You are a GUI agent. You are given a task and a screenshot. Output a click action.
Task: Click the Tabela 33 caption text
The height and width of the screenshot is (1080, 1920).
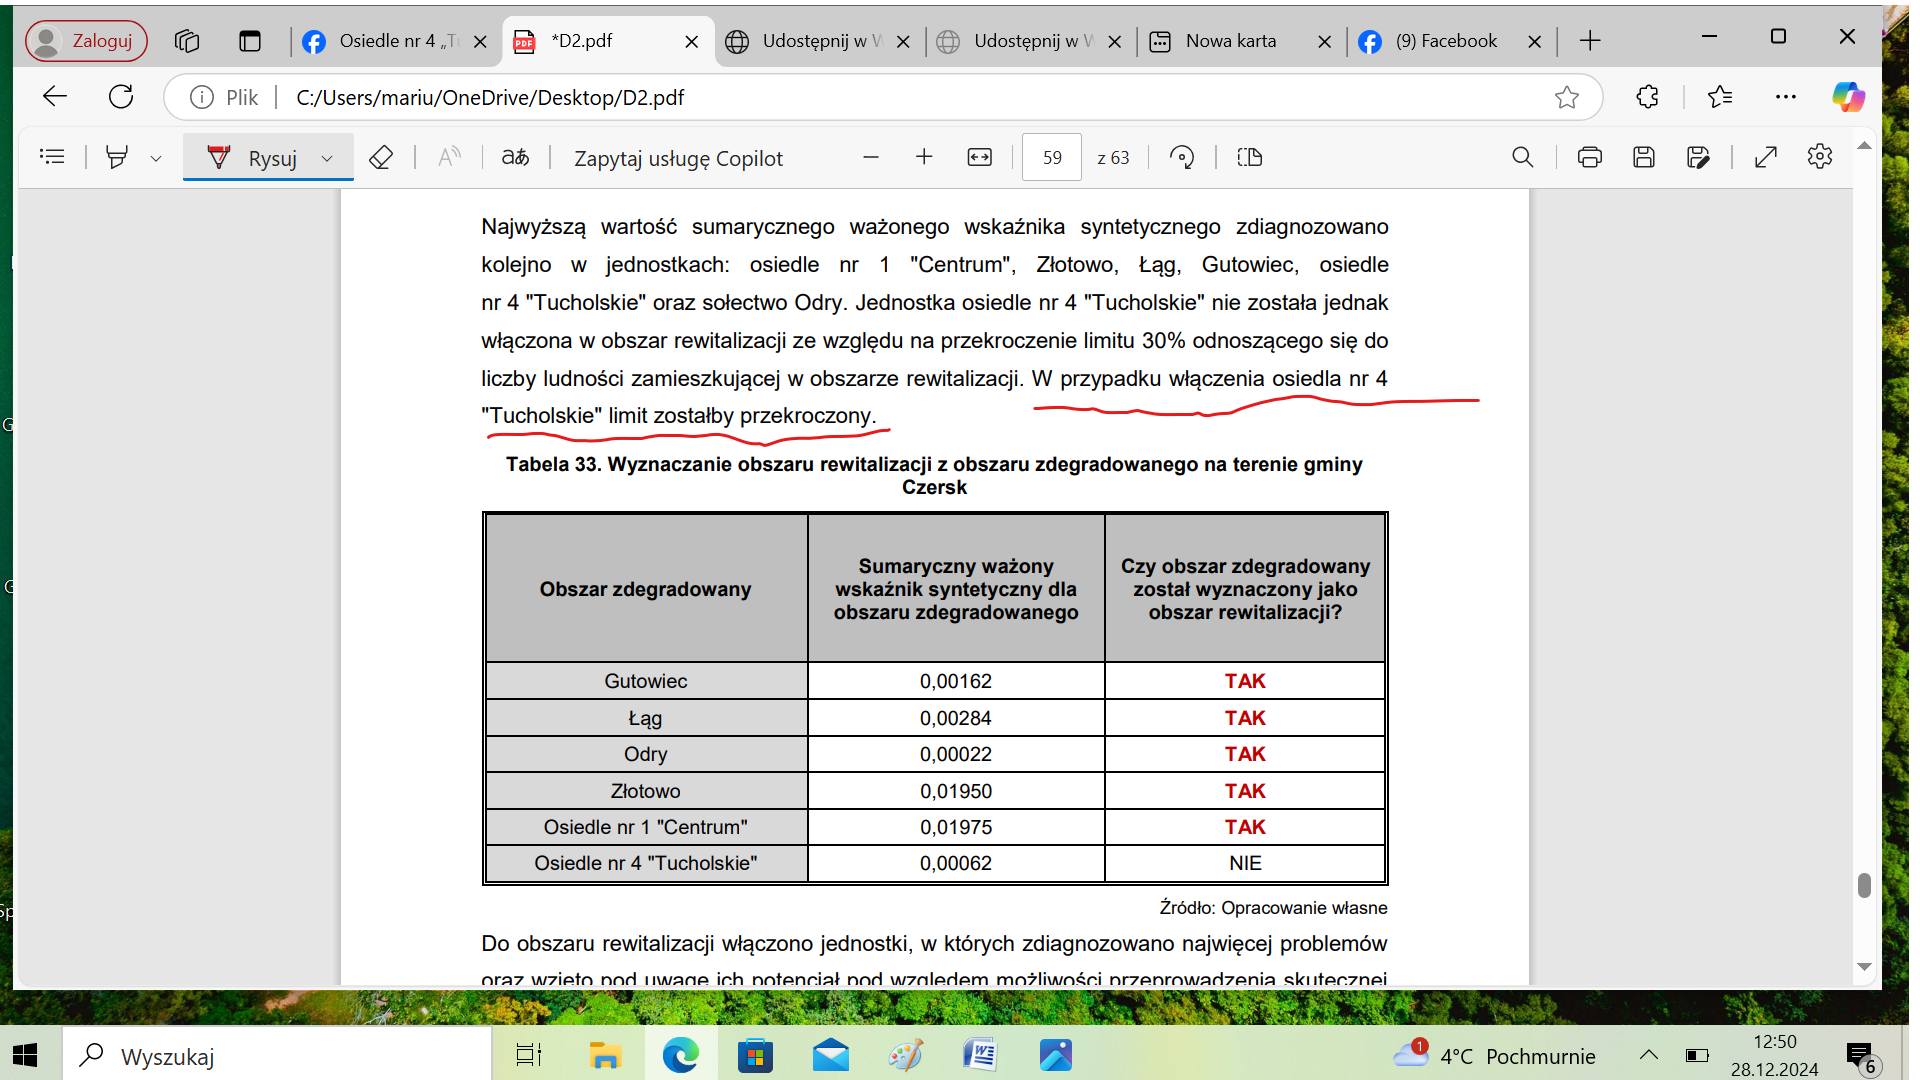click(934, 476)
